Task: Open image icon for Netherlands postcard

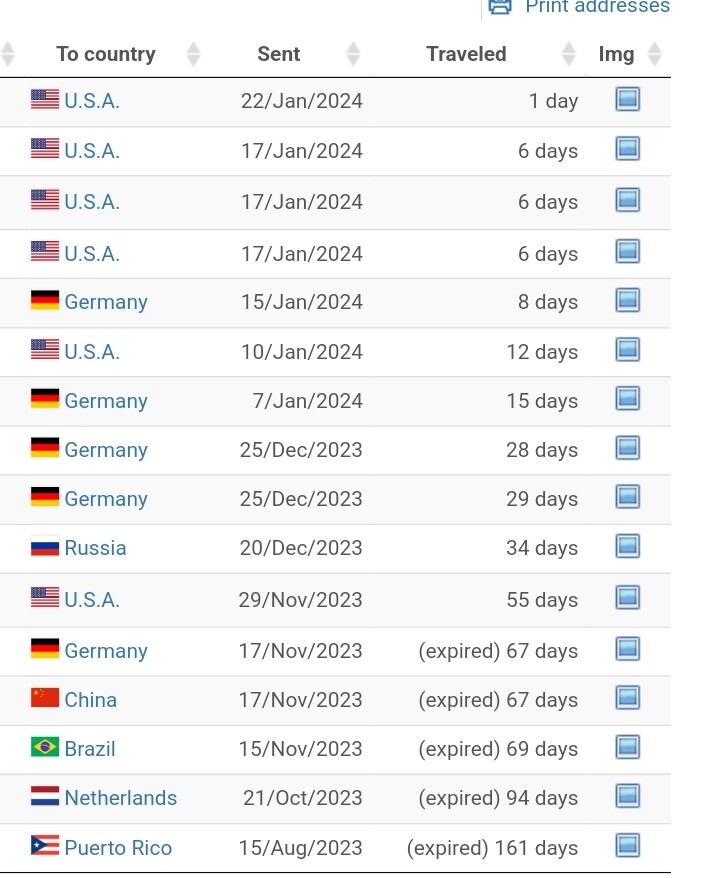Action: point(627,796)
